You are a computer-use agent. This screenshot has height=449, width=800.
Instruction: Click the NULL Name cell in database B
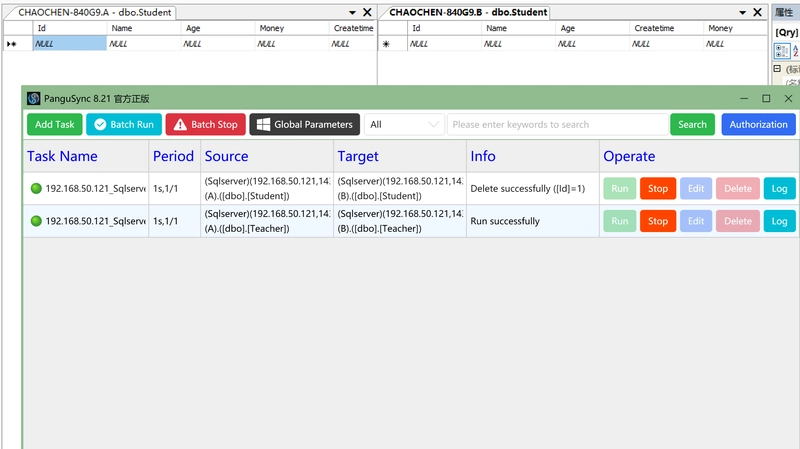pyautogui.click(x=518, y=44)
